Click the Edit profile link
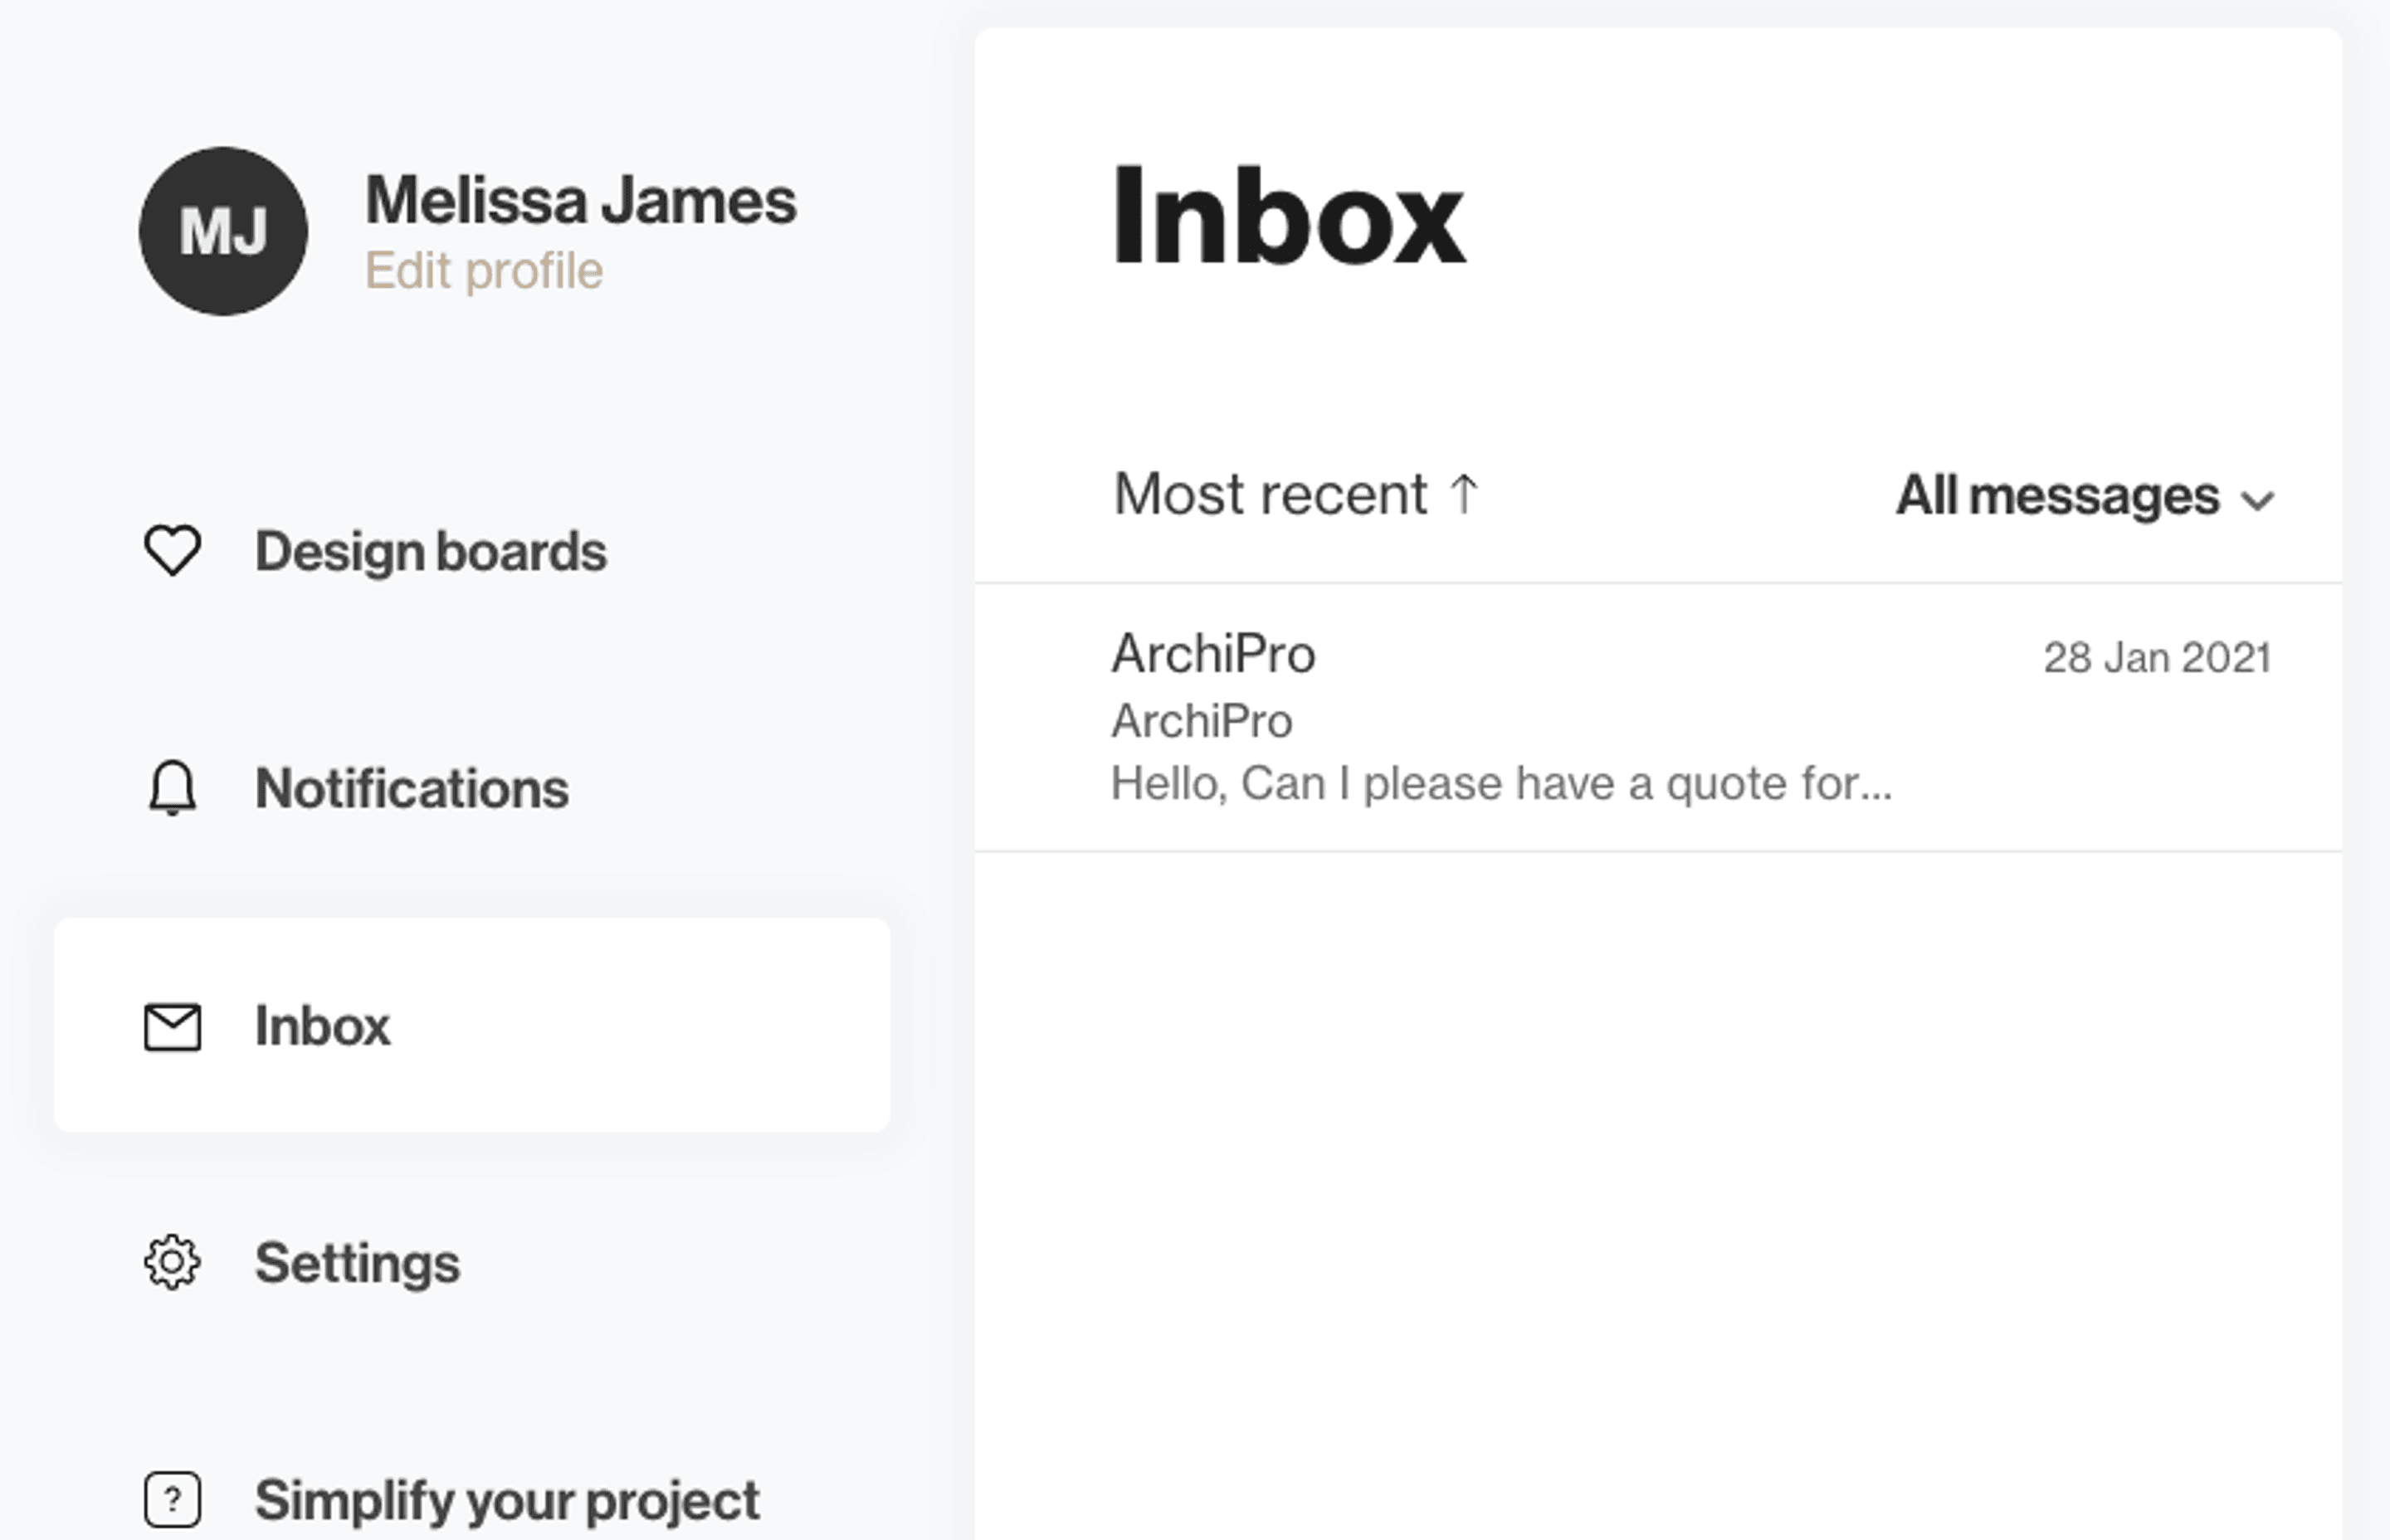This screenshot has height=1540, width=2390. point(485,269)
